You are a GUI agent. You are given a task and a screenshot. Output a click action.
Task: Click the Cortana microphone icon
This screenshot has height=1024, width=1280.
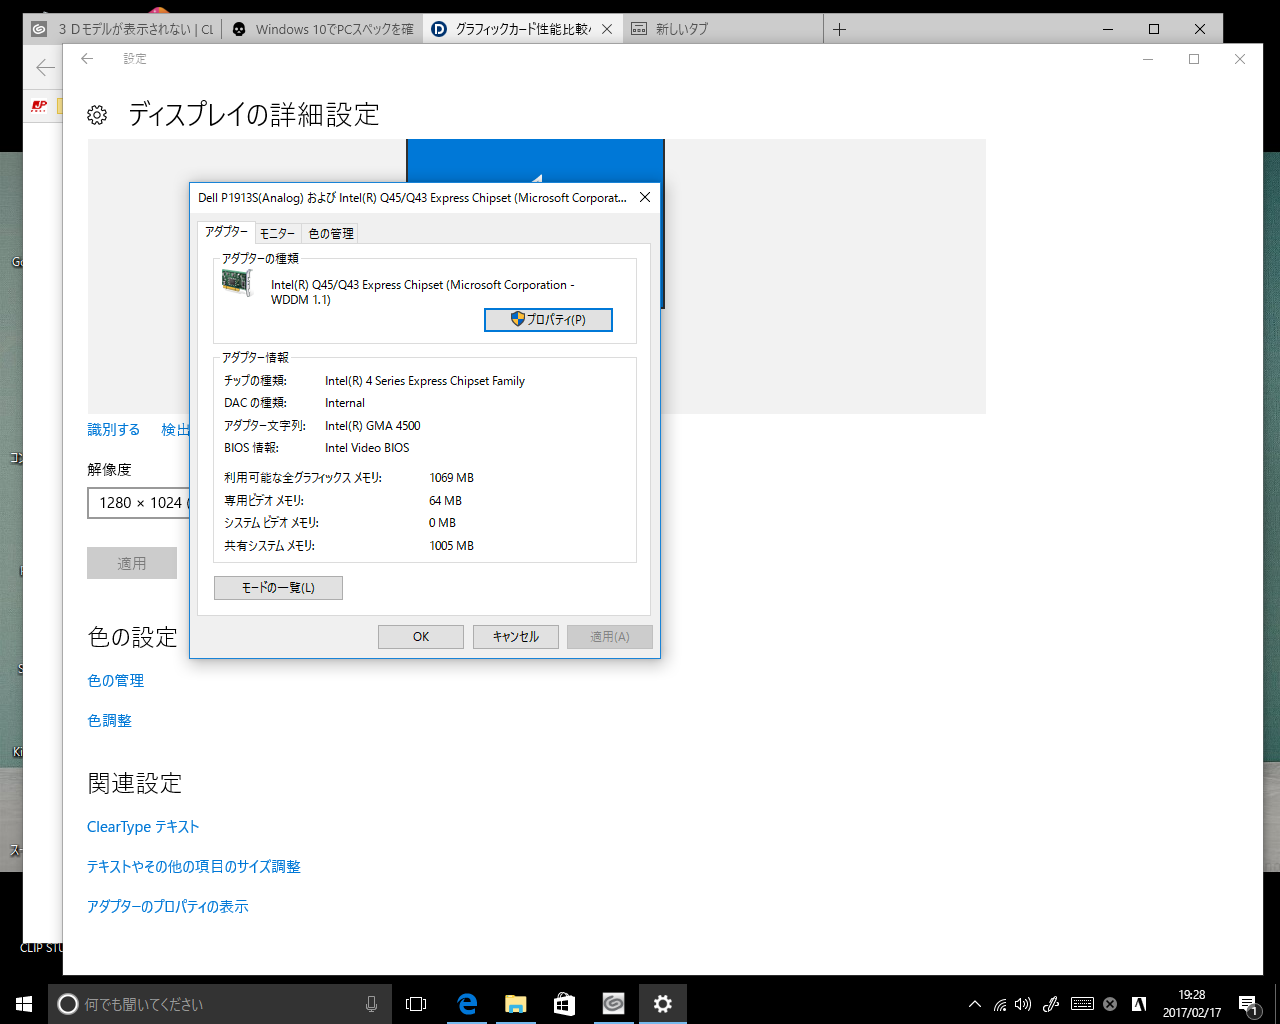371,1004
